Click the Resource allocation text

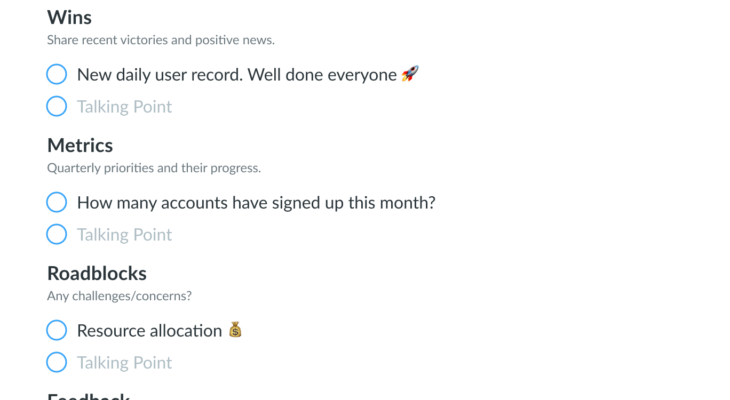[149, 331]
